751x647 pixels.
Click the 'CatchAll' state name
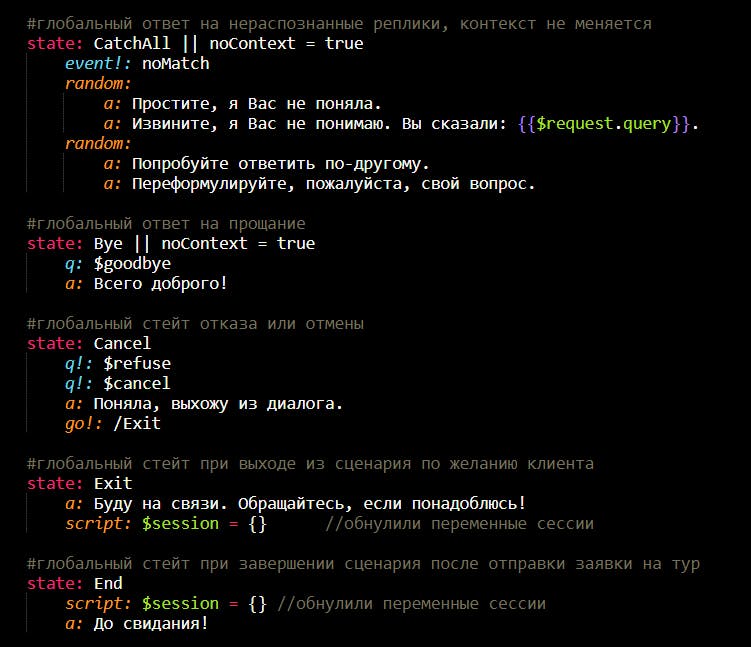pos(132,44)
